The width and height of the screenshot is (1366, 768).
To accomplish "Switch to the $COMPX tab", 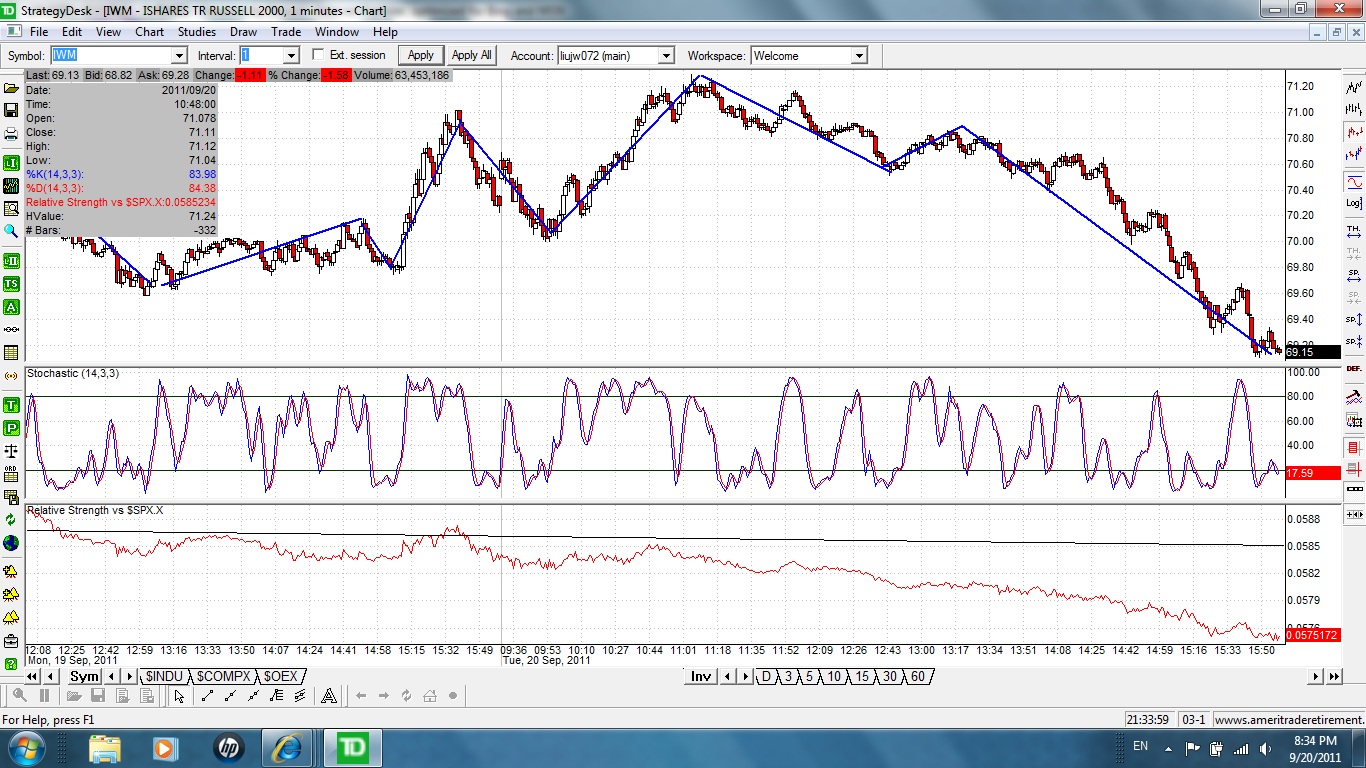I will 224,677.
